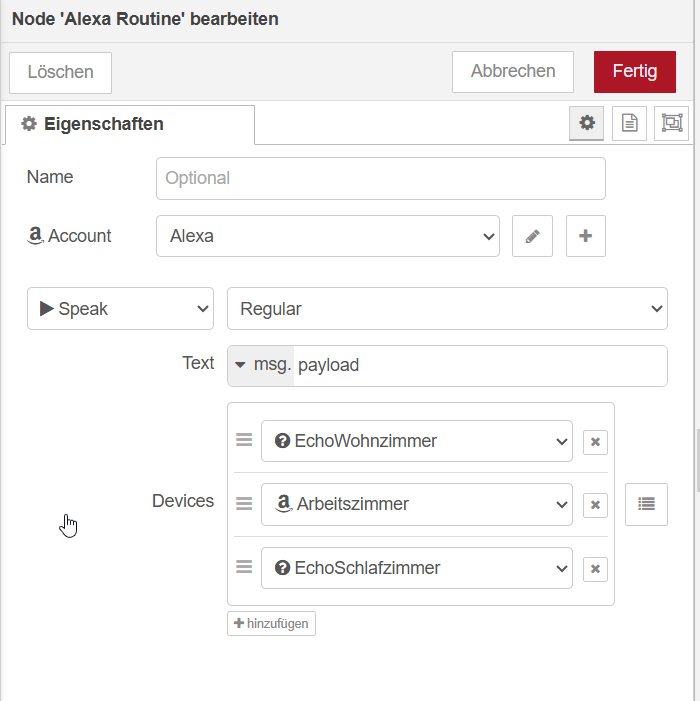Switch to the Eigenschaften tab
The height and width of the screenshot is (701, 700).
tap(130, 124)
